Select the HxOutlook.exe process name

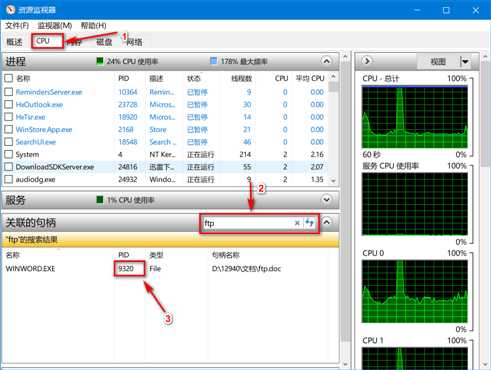[39, 104]
